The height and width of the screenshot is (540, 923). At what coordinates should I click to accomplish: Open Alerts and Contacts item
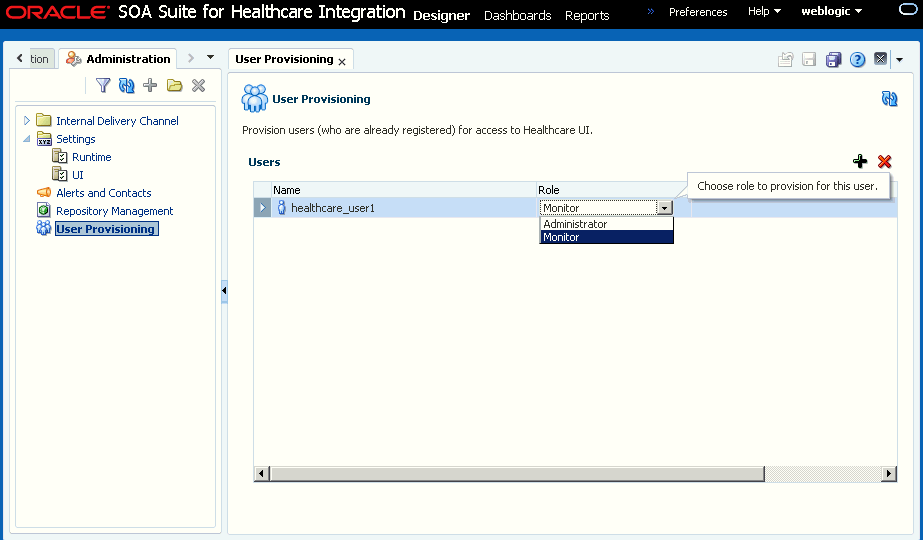[104, 193]
